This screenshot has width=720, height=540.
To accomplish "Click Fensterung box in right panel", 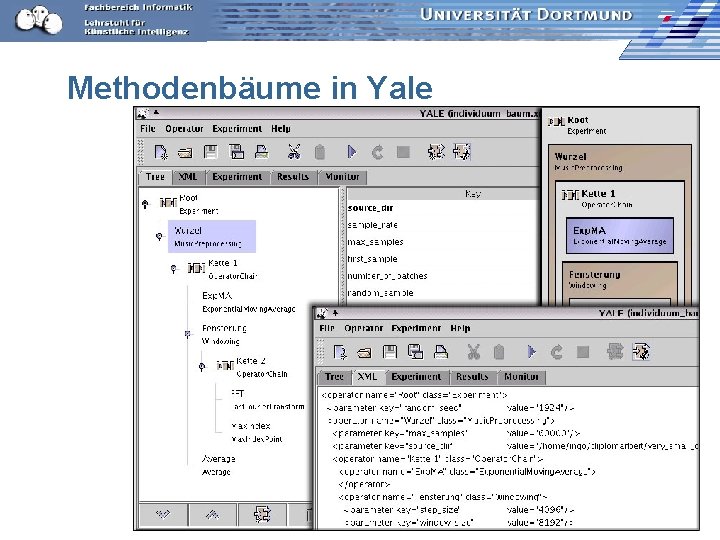I will tap(620, 284).
